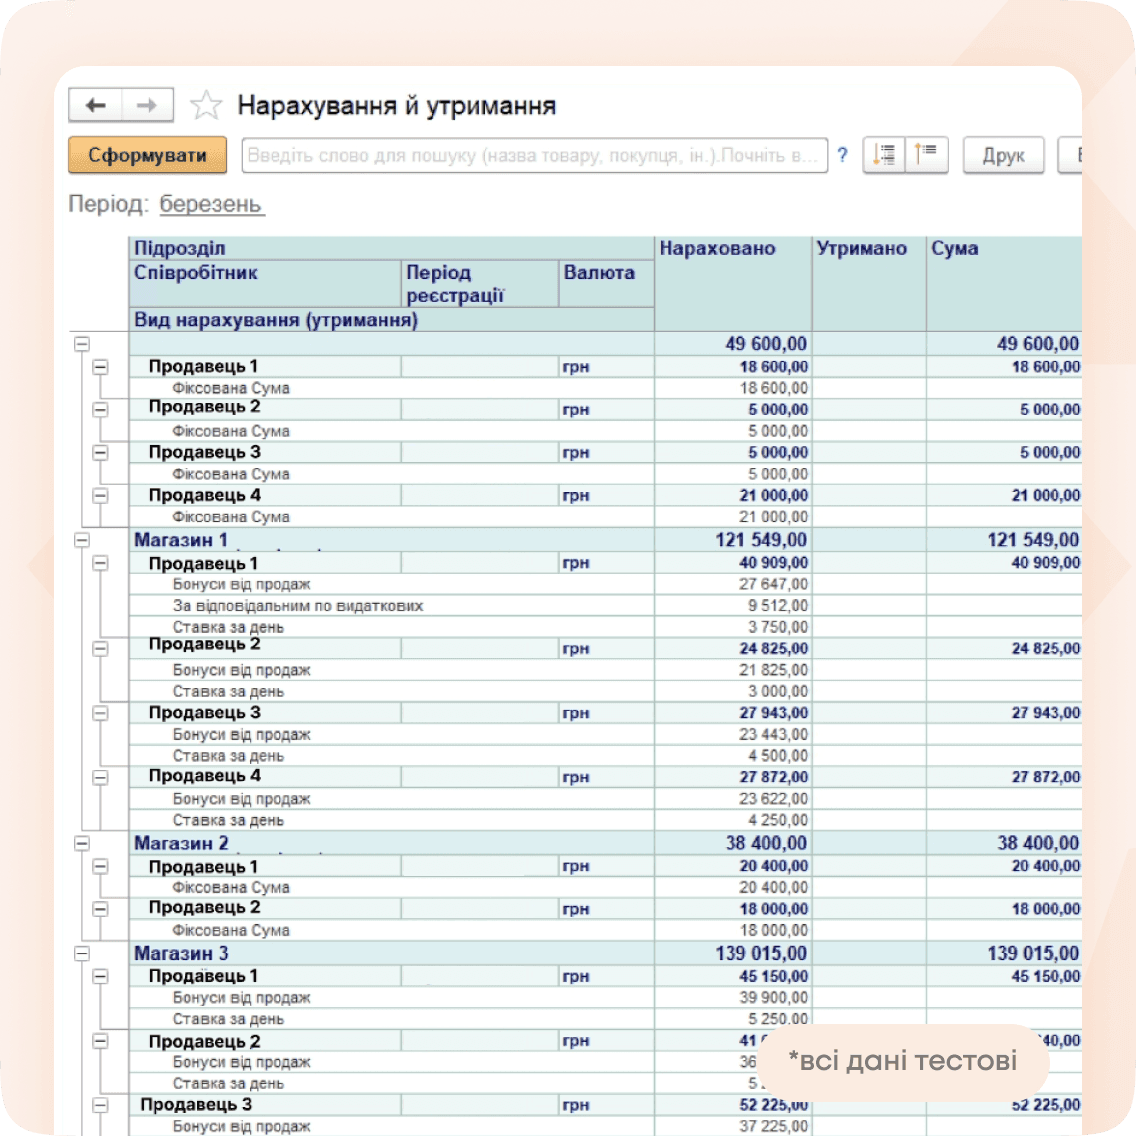Collapse Продавець 1 in the 18 600,00 row
Screen dimensions: 1136x1136
(x=101, y=367)
